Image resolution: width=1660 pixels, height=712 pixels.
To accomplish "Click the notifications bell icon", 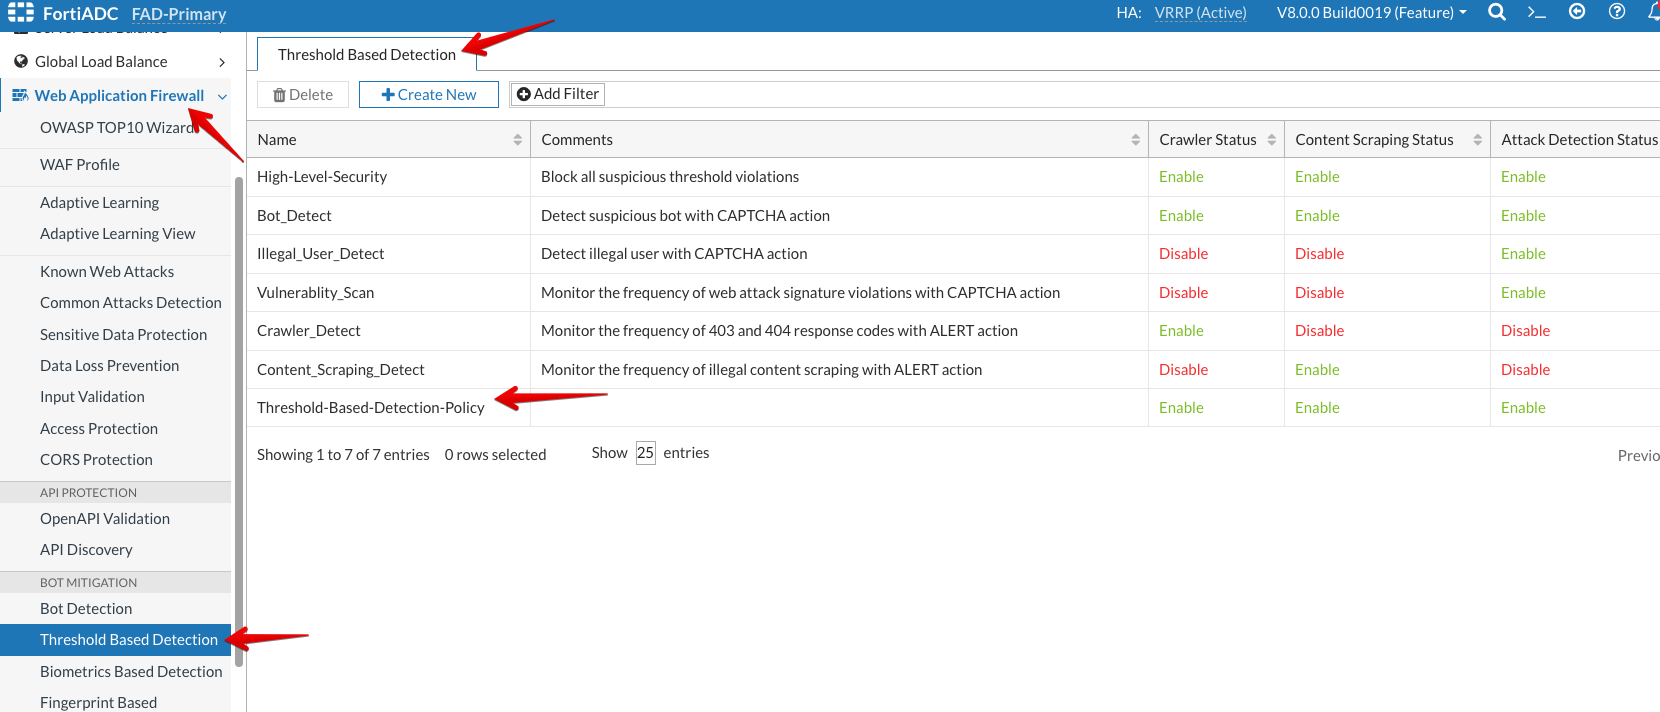I will [1653, 12].
